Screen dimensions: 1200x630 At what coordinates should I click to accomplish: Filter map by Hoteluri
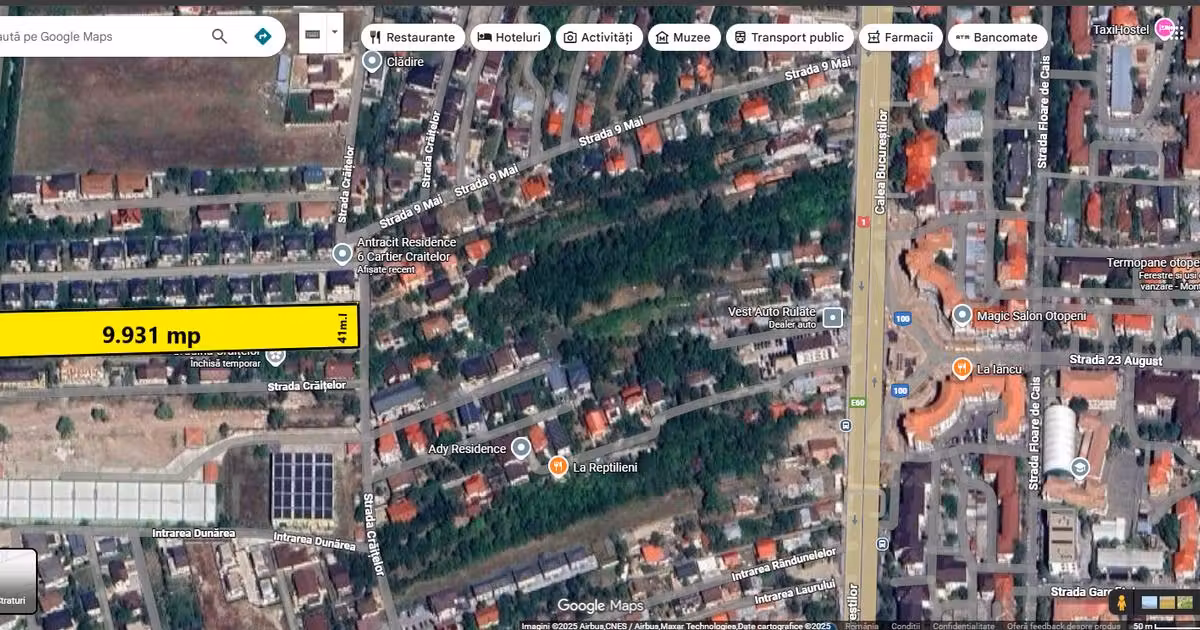coord(510,37)
